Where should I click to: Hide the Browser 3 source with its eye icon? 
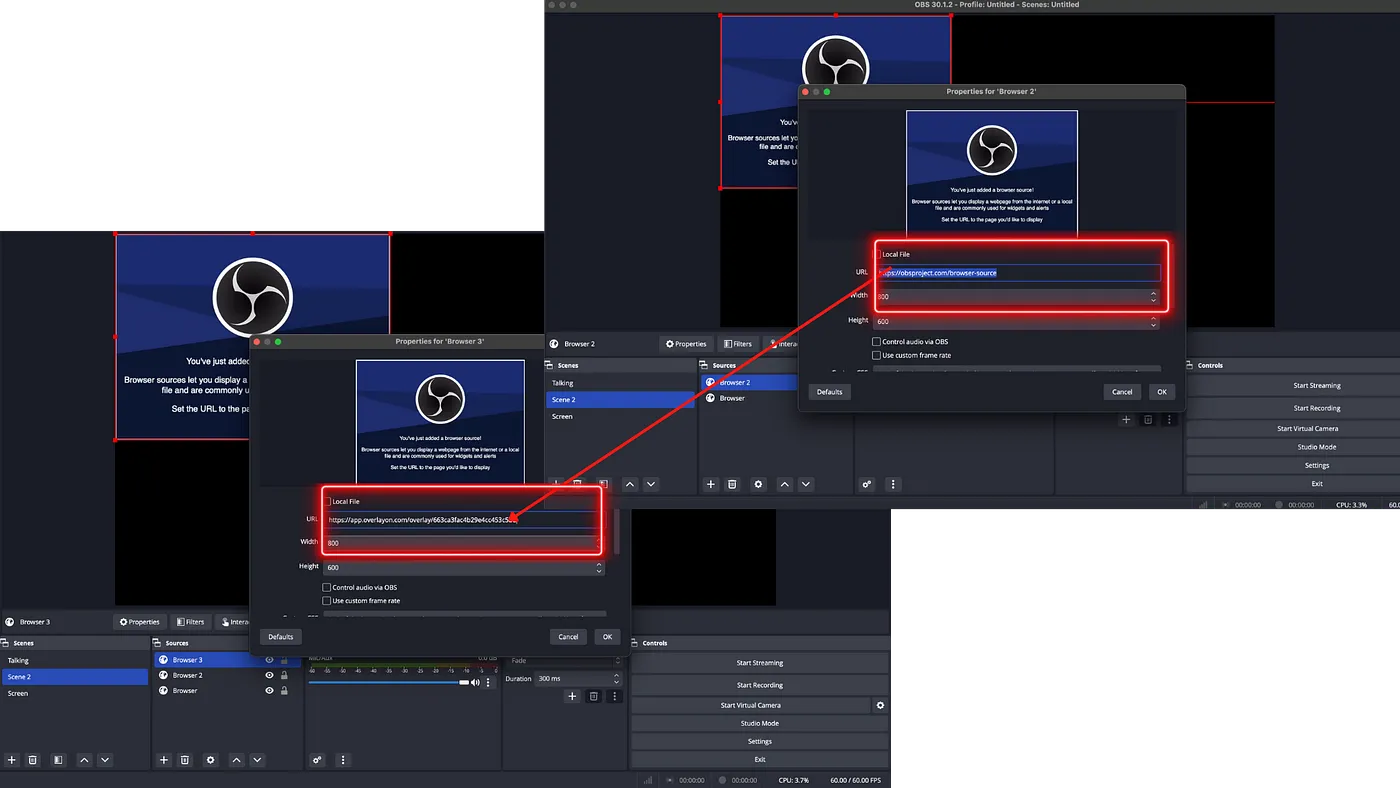(269, 660)
